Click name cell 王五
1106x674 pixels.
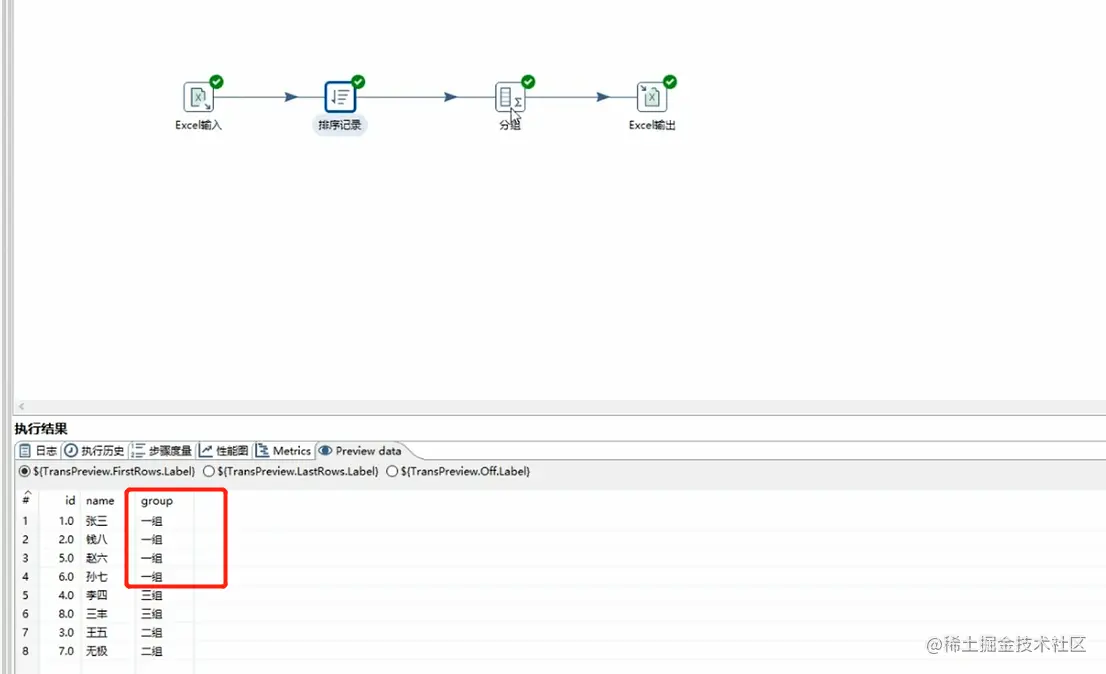pyautogui.click(x=97, y=632)
